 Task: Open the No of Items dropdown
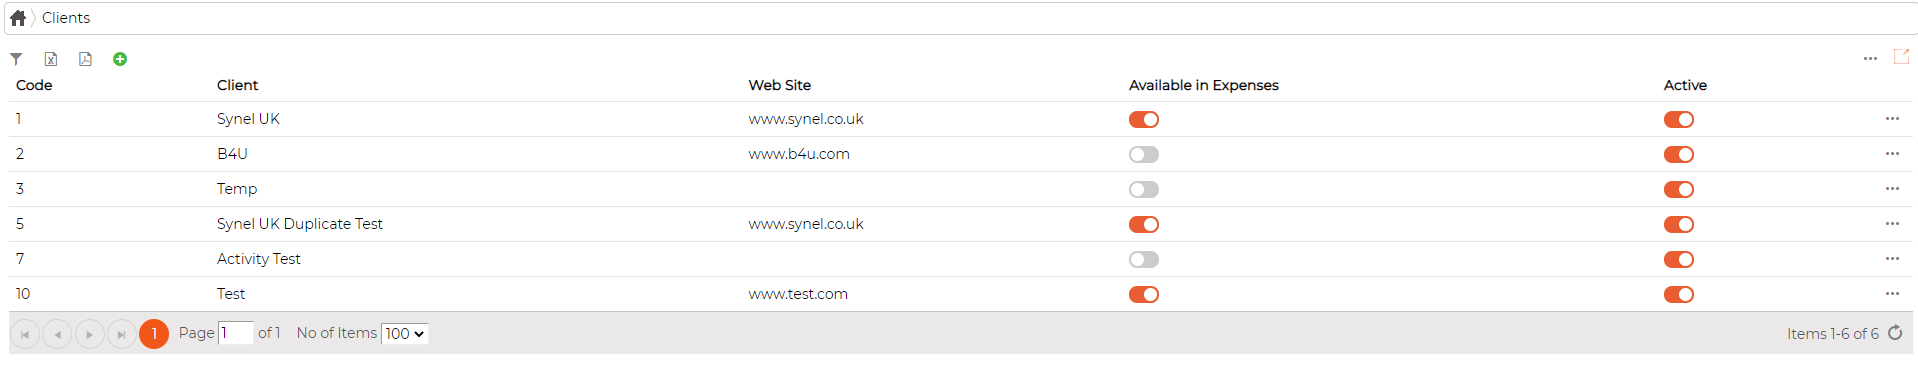pyautogui.click(x=405, y=334)
